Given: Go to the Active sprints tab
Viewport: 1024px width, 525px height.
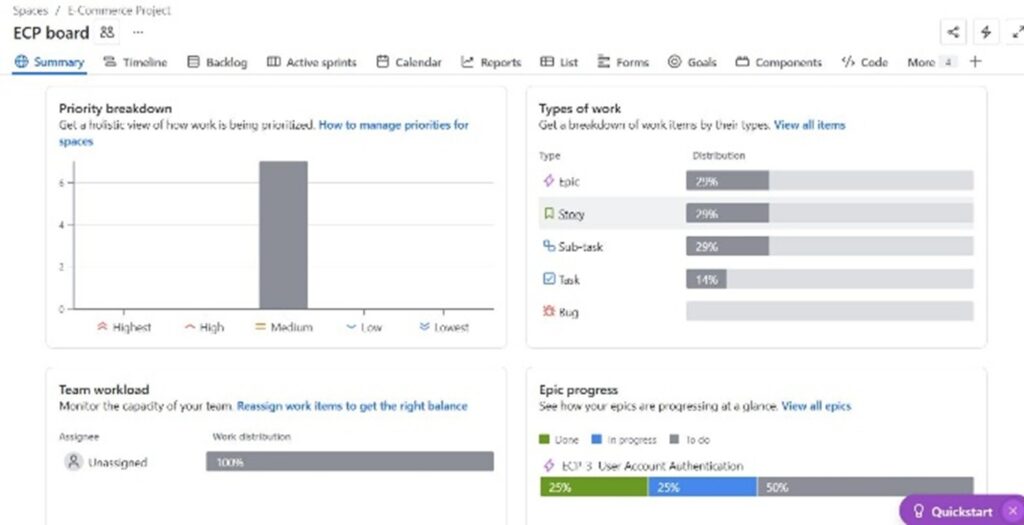Looking at the screenshot, I should click(311, 62).
